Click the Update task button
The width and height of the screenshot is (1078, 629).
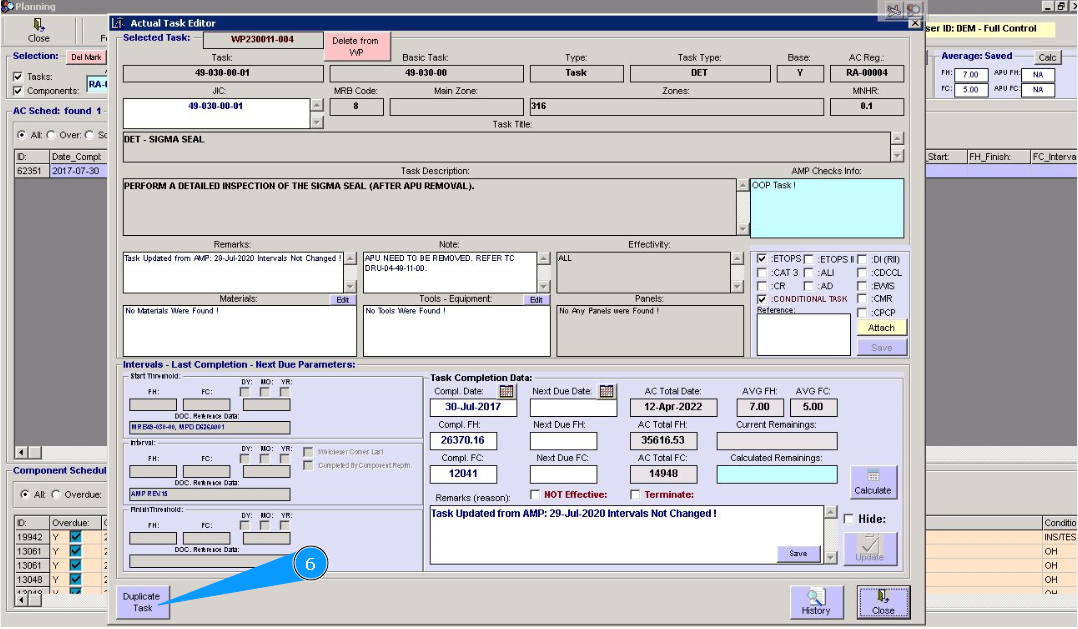870,549
